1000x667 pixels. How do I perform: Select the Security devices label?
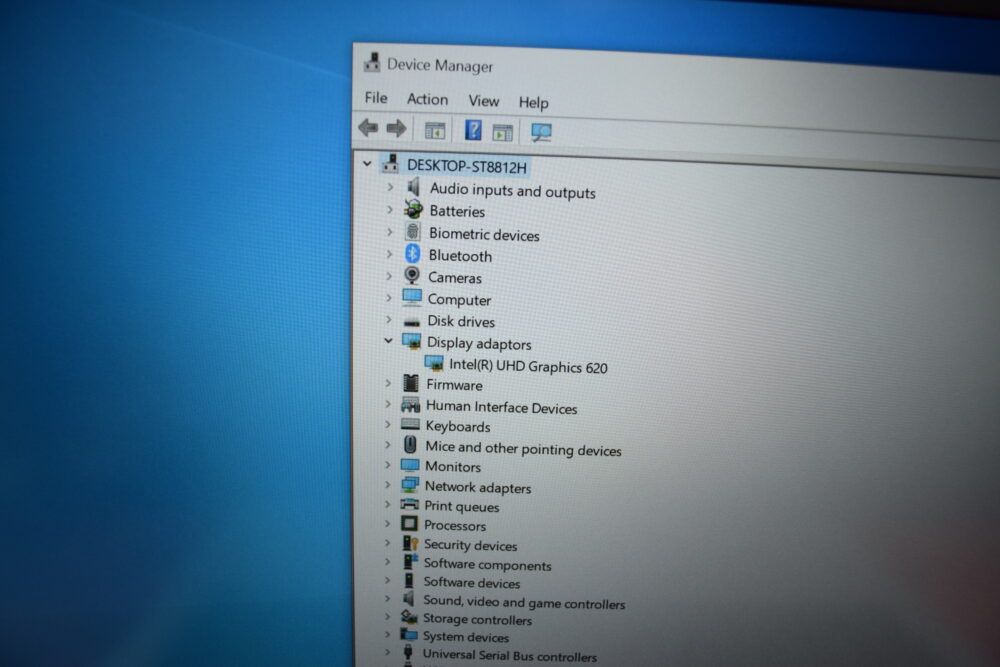click(471, 545)
